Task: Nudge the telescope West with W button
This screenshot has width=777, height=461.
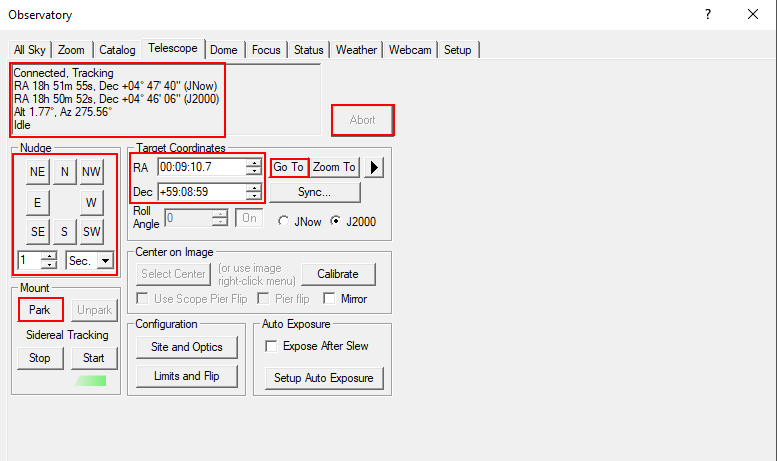Action: pyautogui.click(x=91, y=203)
